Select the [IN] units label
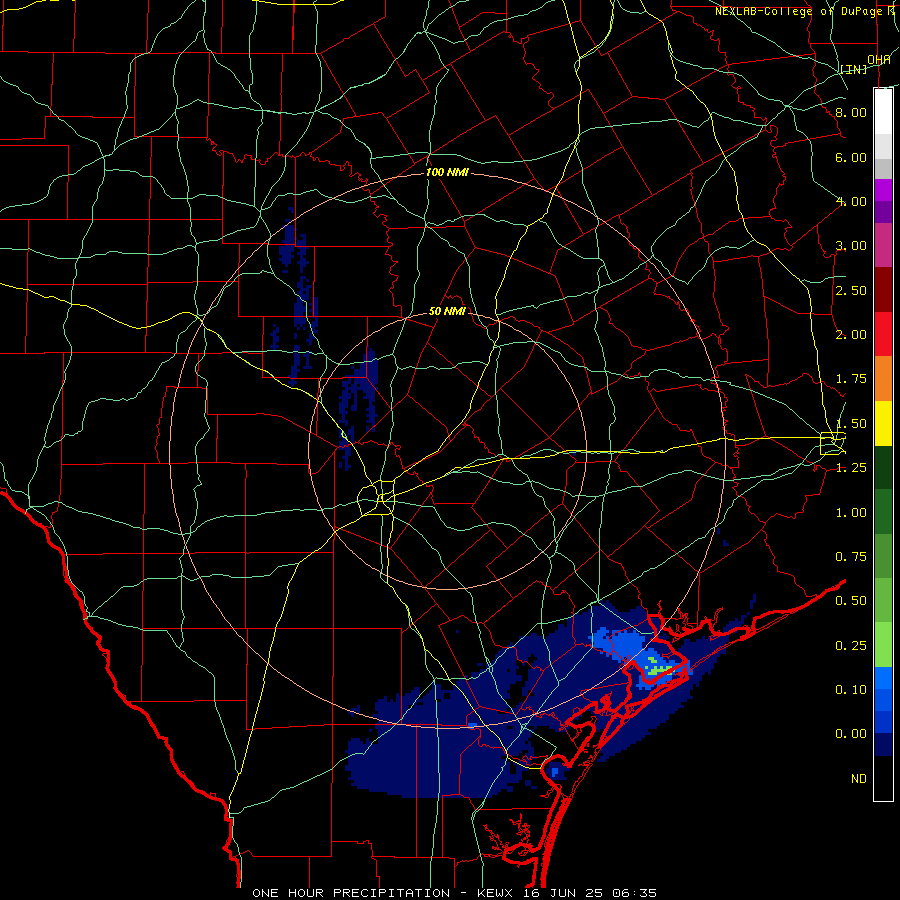The image size is (900, 900). point(854,69)
